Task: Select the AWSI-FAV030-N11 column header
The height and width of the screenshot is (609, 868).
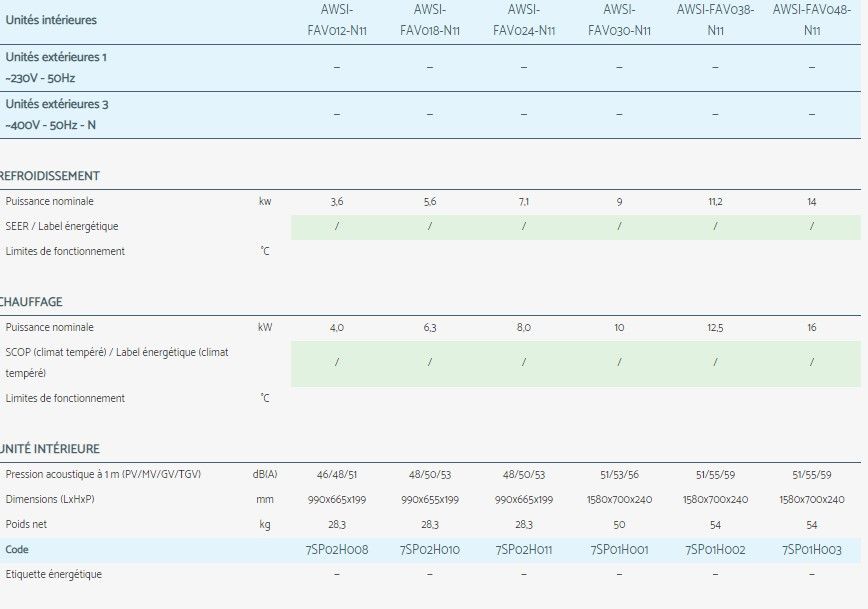Action: 618,20
